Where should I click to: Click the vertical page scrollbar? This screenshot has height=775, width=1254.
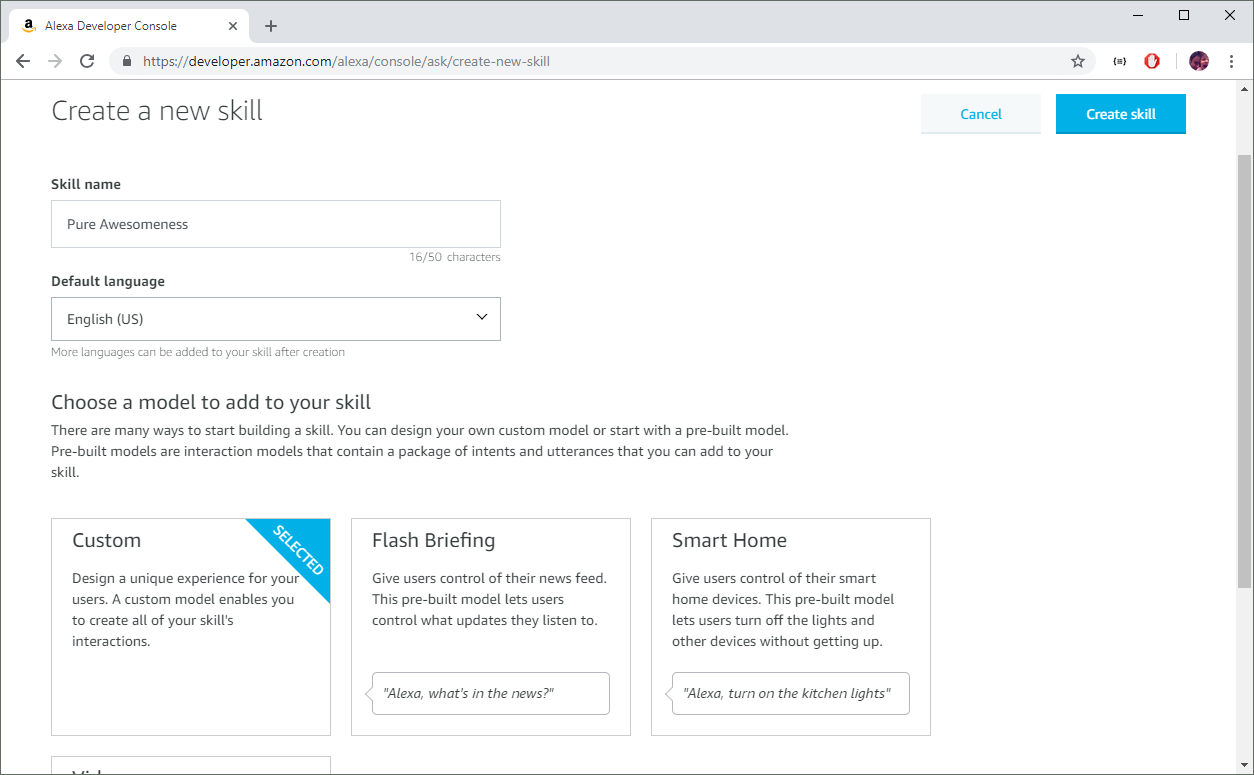[1244, 370]
